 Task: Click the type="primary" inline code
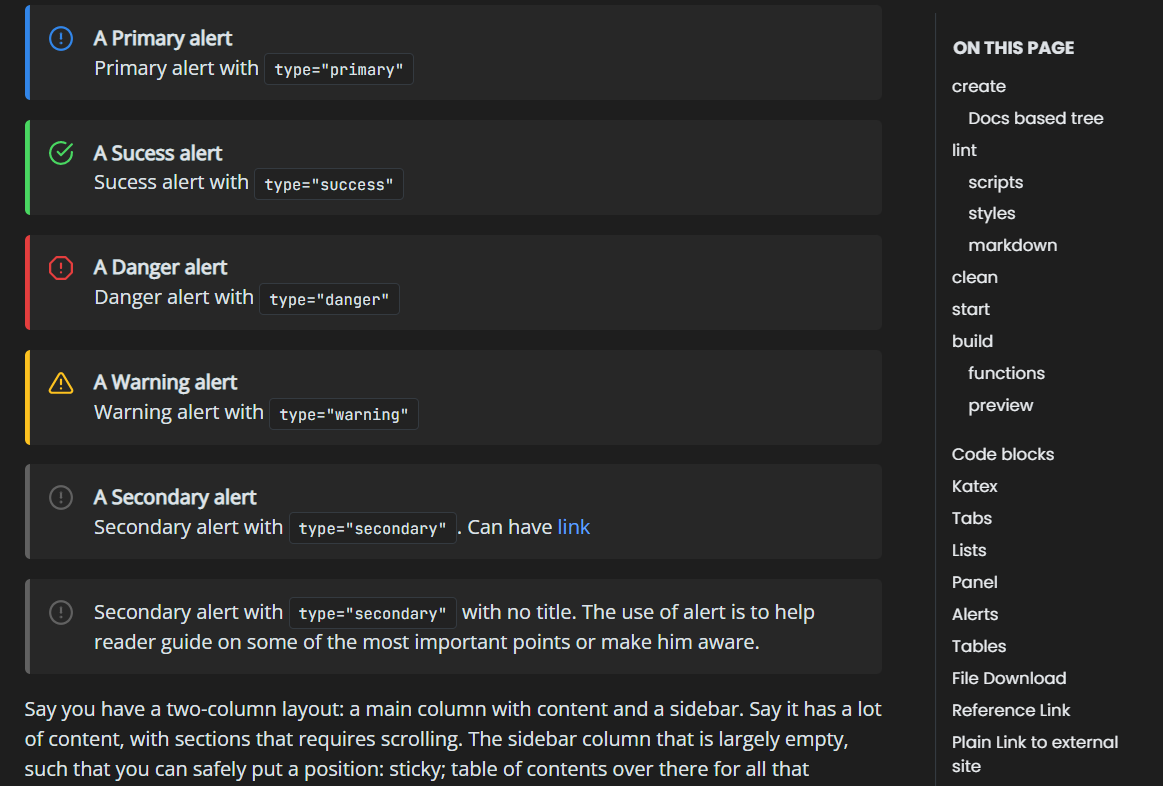point(339,70)
